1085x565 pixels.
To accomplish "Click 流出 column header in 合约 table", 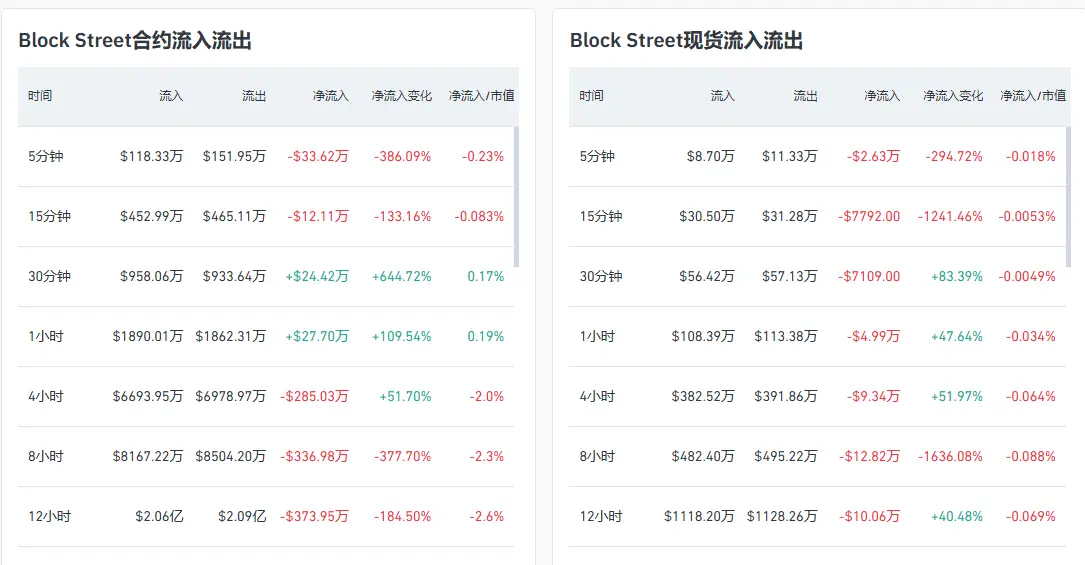I will pos(254,95).
